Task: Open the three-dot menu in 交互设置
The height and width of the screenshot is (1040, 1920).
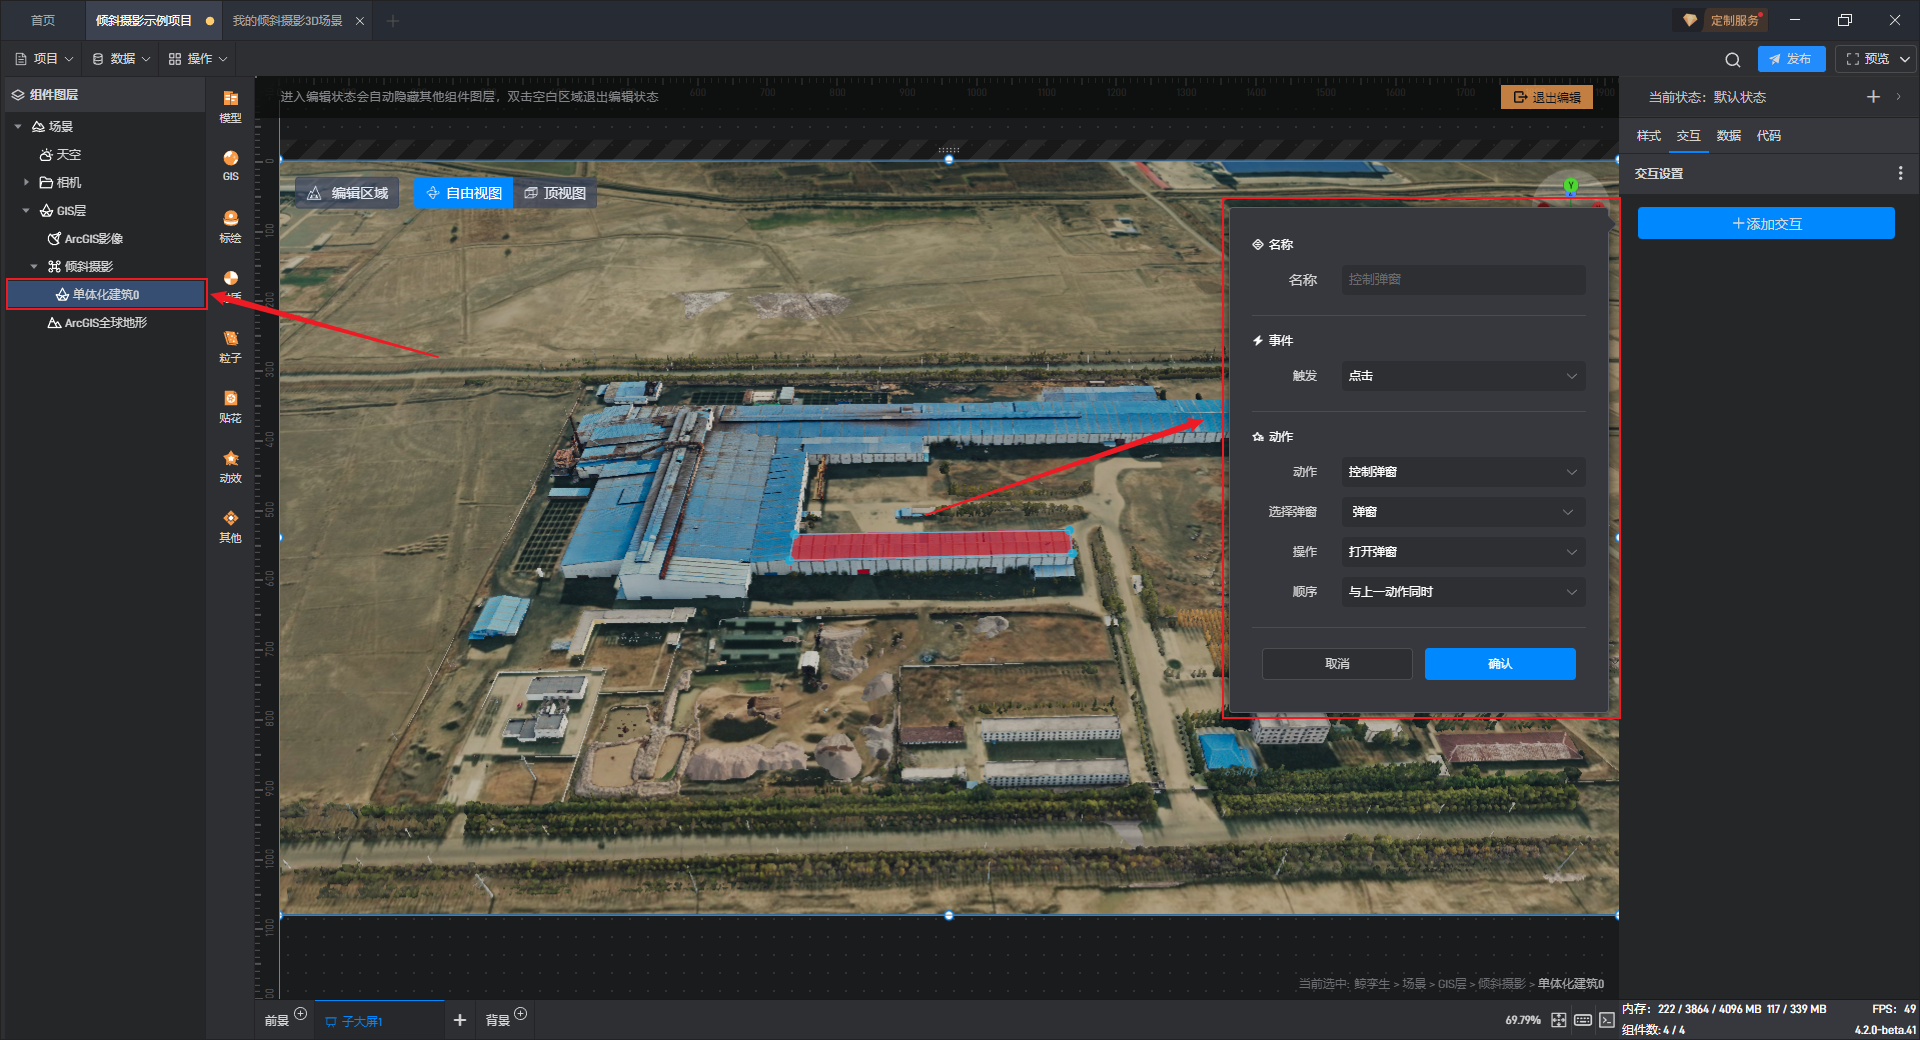Action: coord(1900,173)
